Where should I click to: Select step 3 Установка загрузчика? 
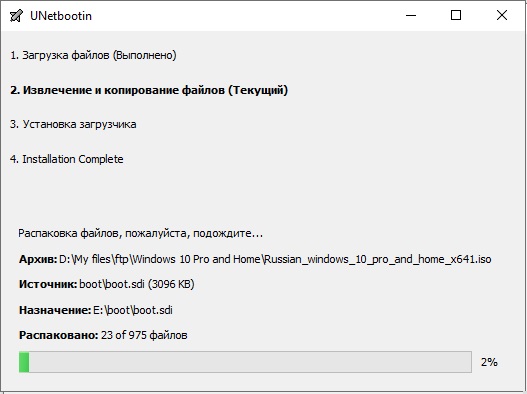click(73, 124)
